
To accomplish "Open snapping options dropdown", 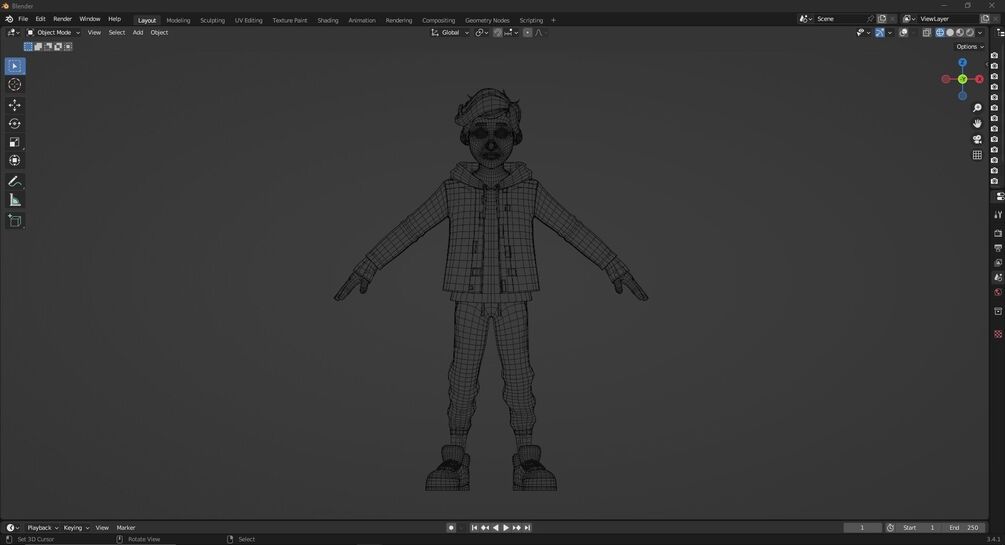I will [x=511, y=33].
